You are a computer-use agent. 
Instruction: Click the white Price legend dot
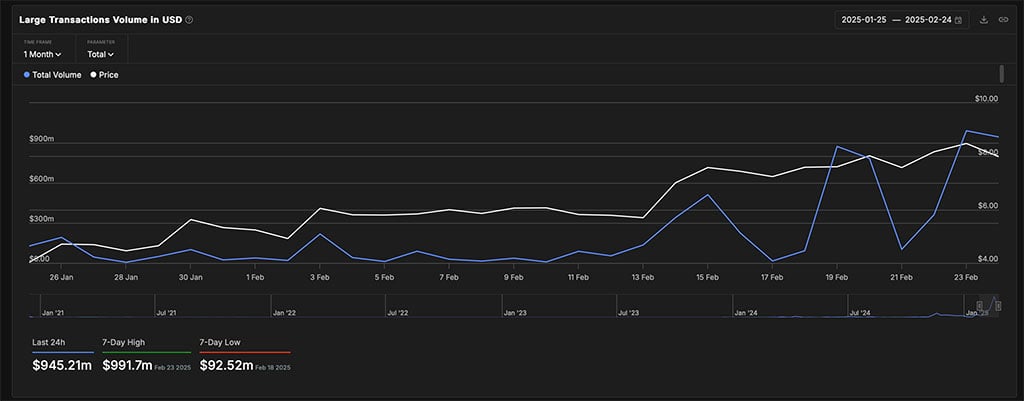point(94,75)
